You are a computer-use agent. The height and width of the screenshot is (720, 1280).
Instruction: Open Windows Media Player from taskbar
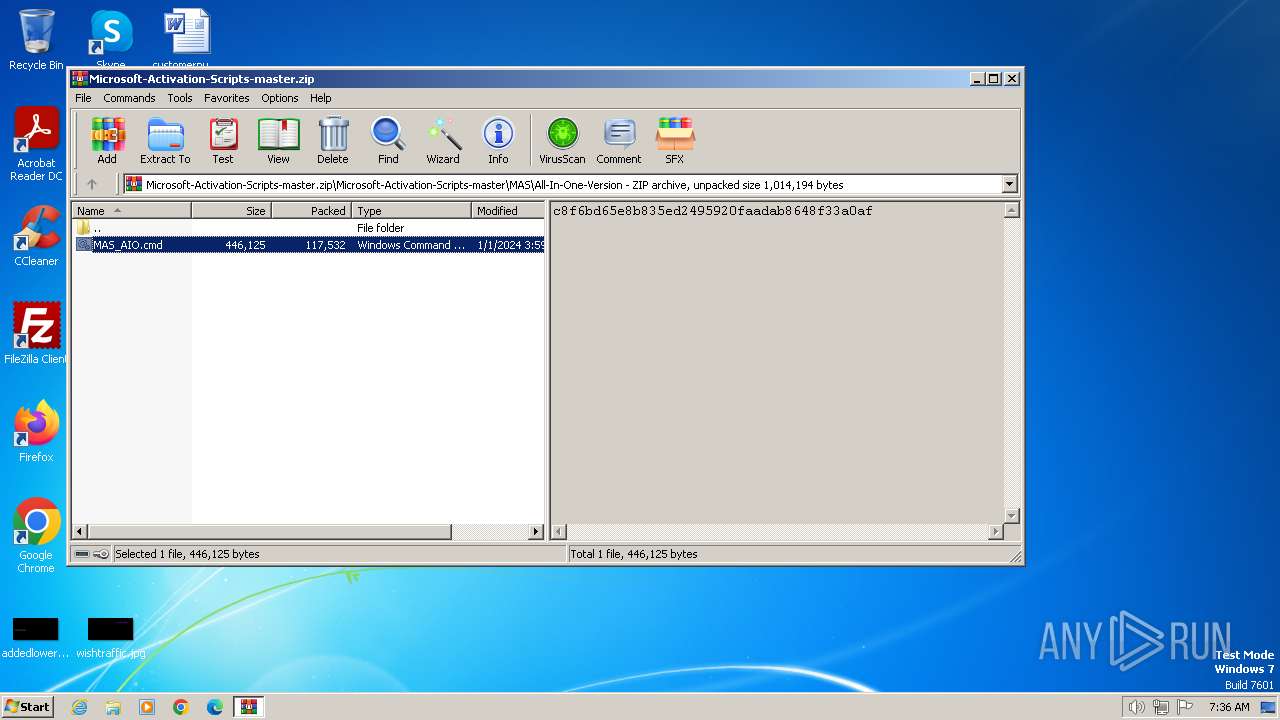point(147,707)
